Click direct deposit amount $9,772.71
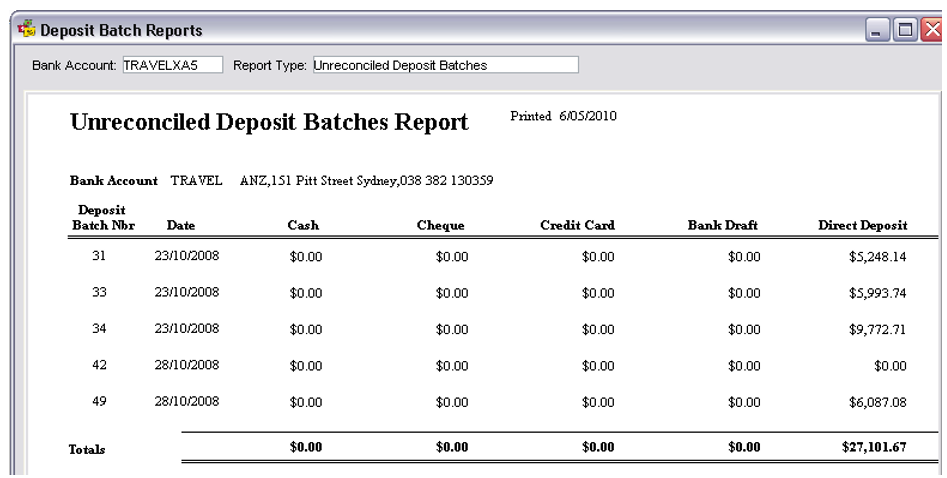Screen dimensions: 947x478 877,329
